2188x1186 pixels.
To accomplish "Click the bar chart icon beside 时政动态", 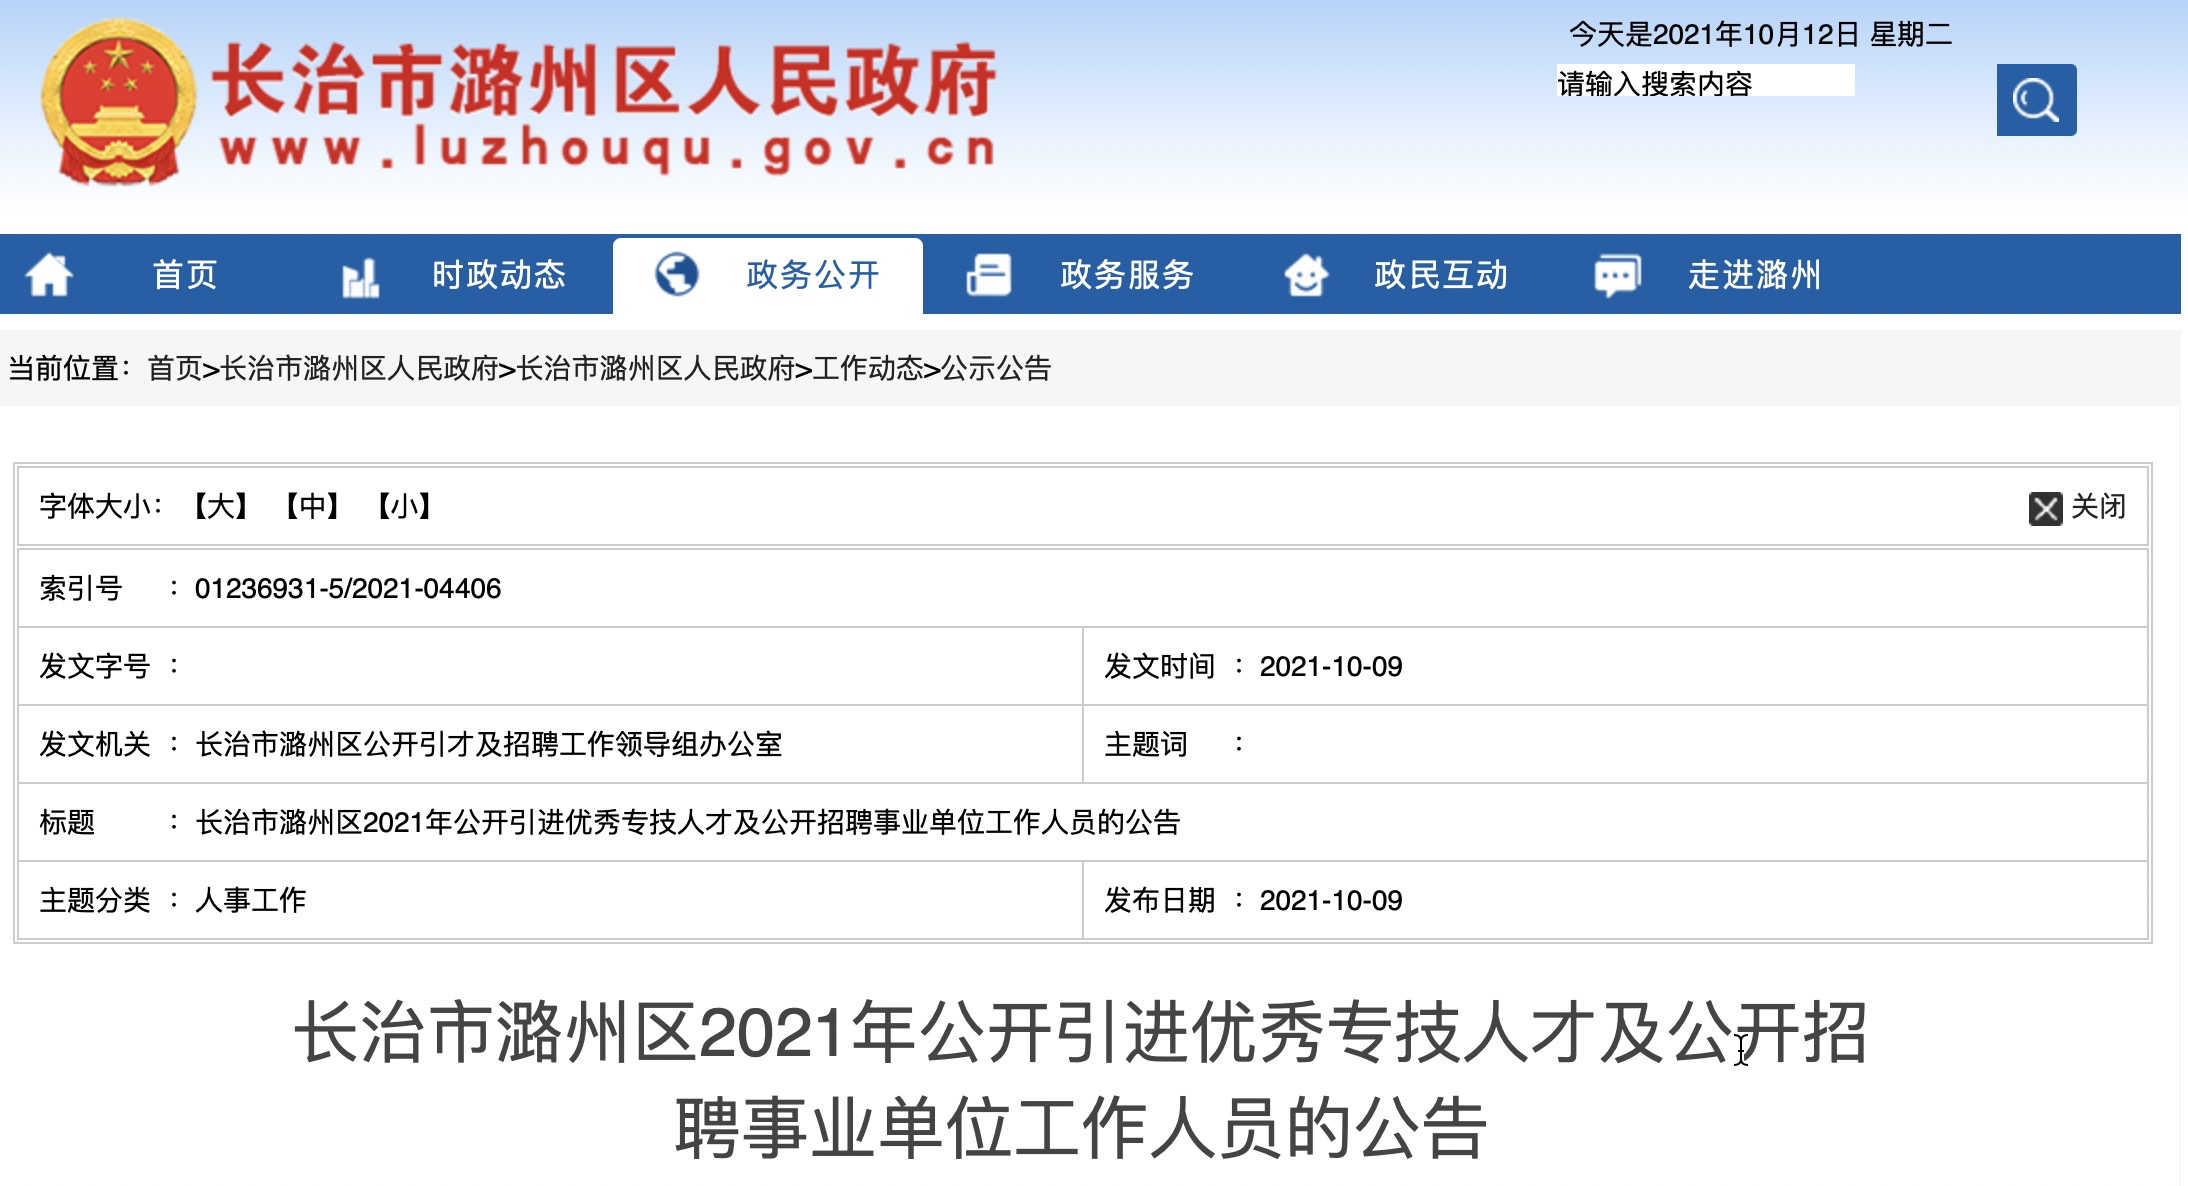I will pyautogui.click(x=360, y=277).
